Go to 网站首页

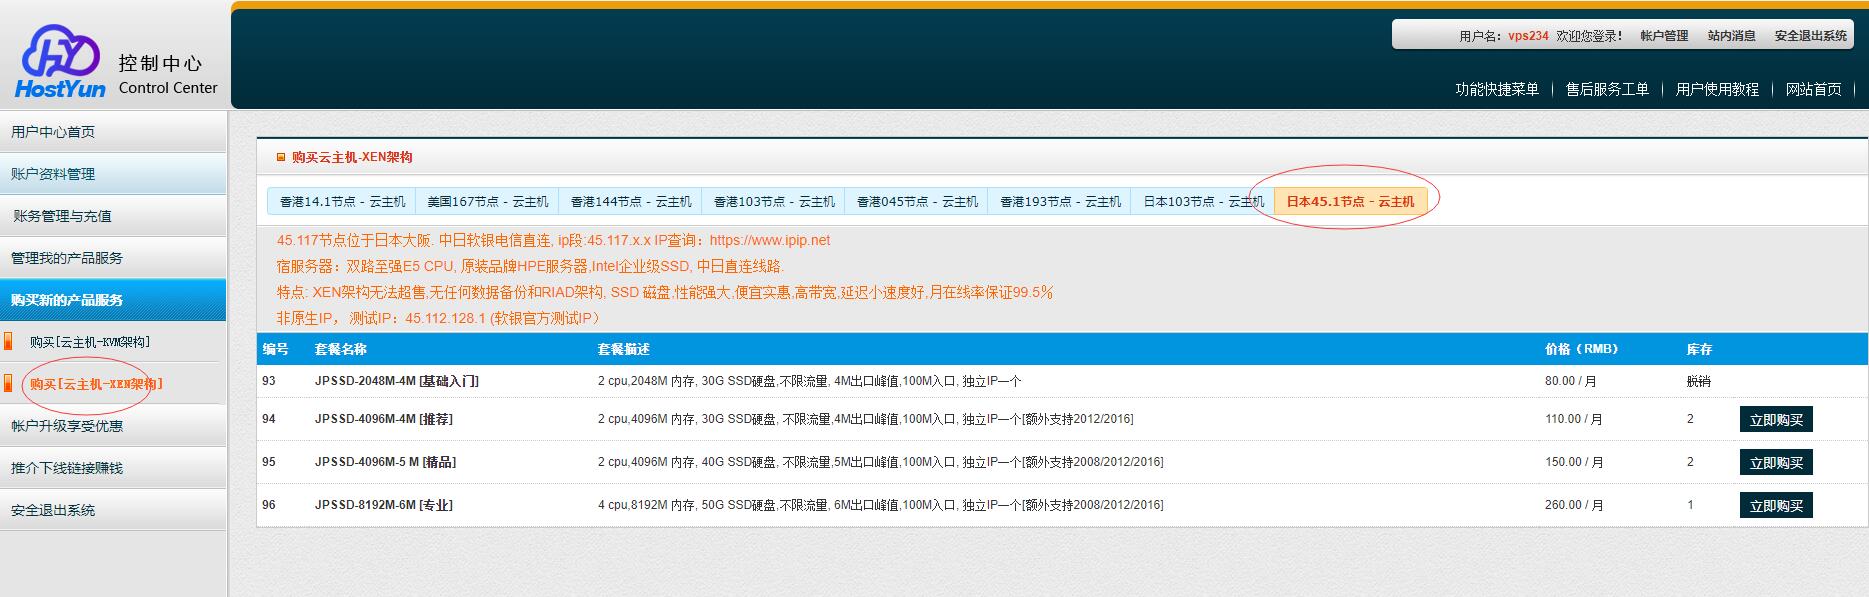tap(1813, 89)
